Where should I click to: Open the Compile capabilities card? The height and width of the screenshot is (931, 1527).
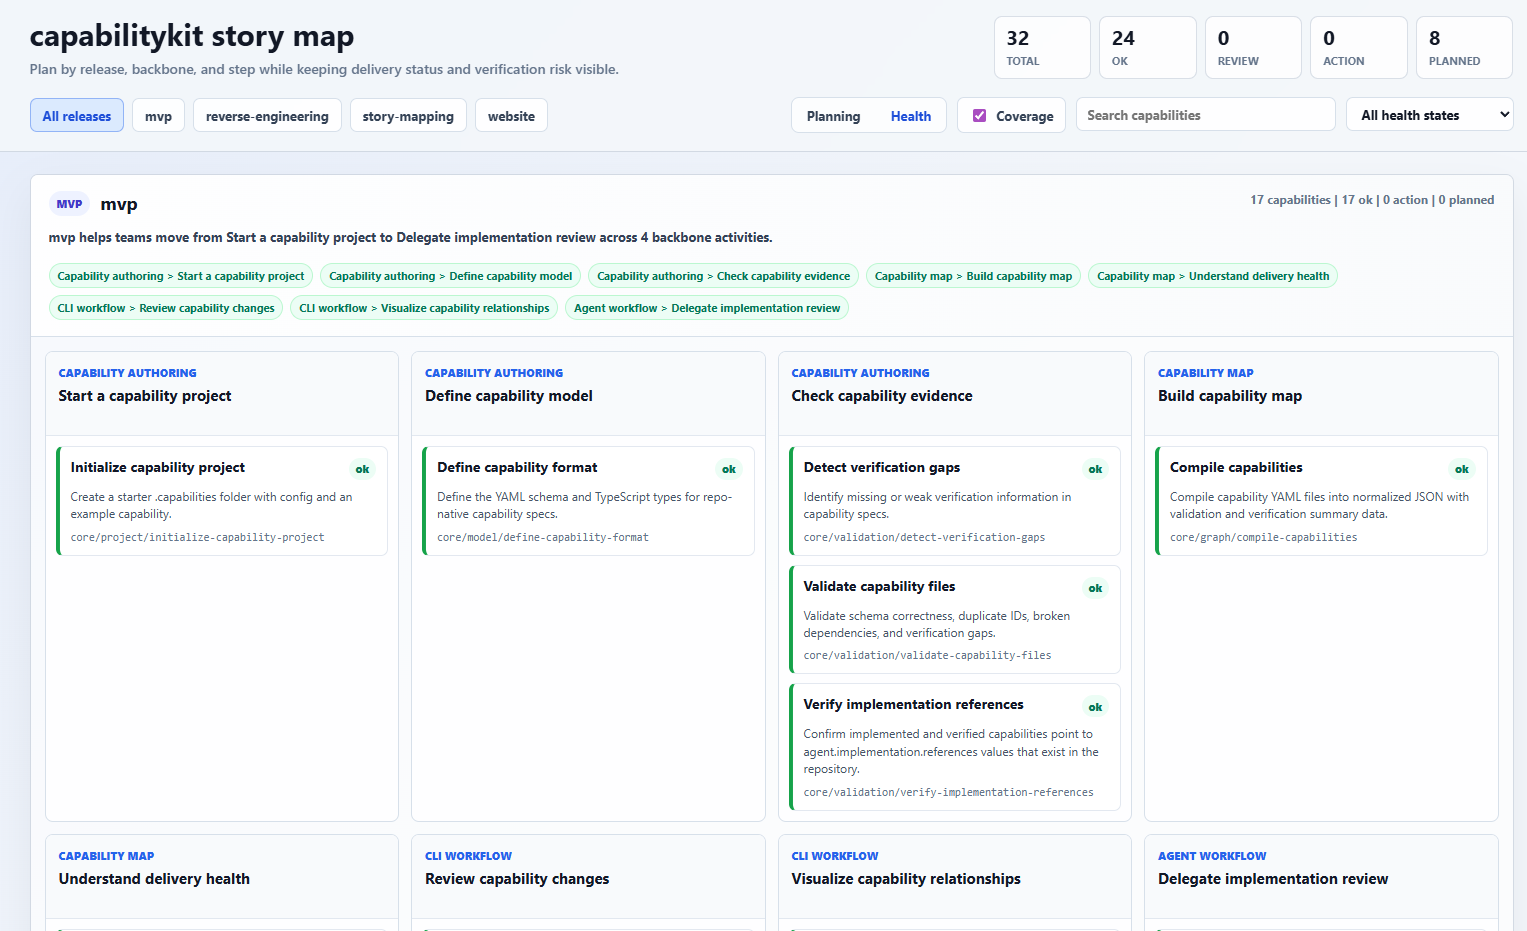coord(1321,501)
